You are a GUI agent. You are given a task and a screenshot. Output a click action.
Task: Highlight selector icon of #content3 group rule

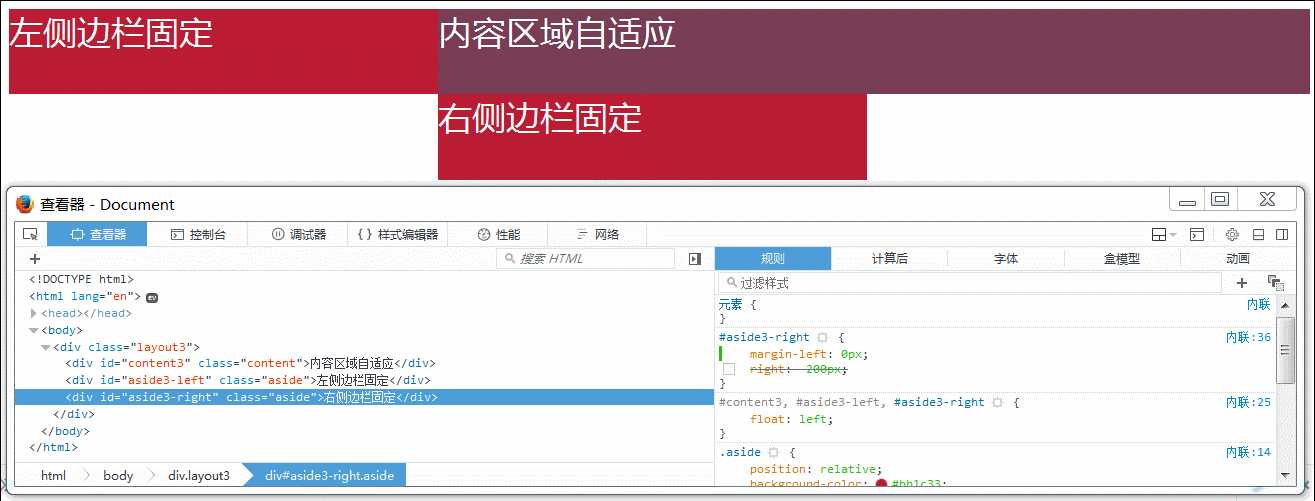pyautogui.click(x=997, y=402)
